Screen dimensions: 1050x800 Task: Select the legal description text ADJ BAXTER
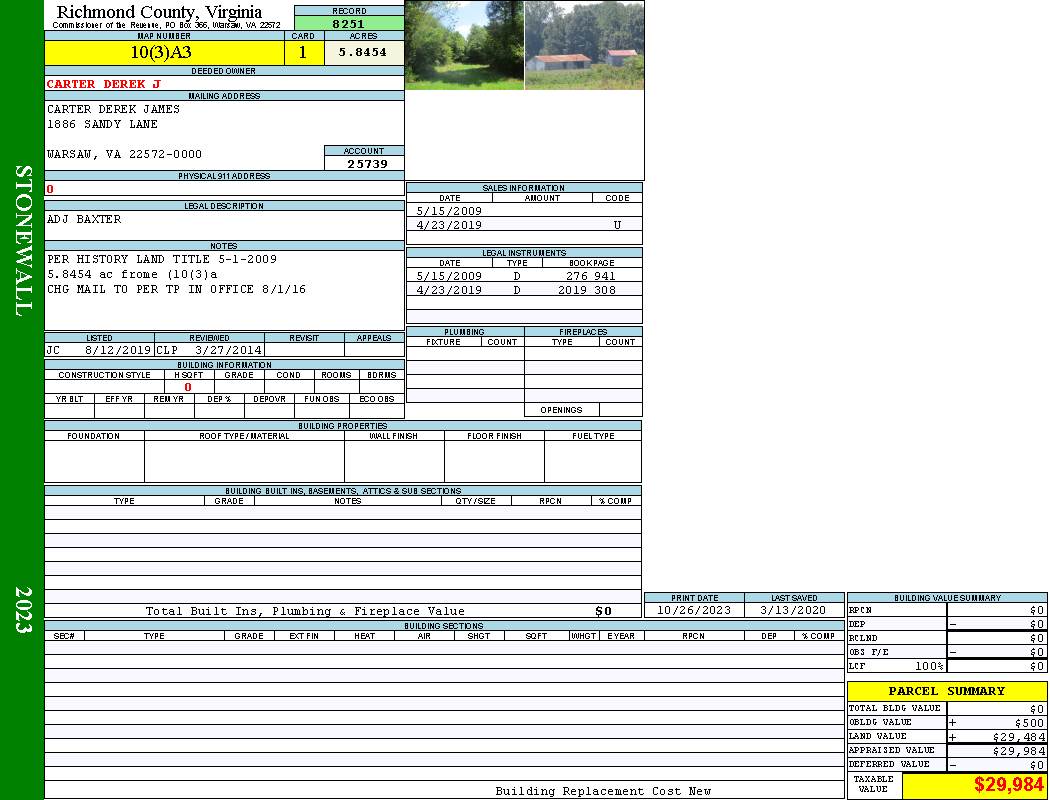click(85, 219)
